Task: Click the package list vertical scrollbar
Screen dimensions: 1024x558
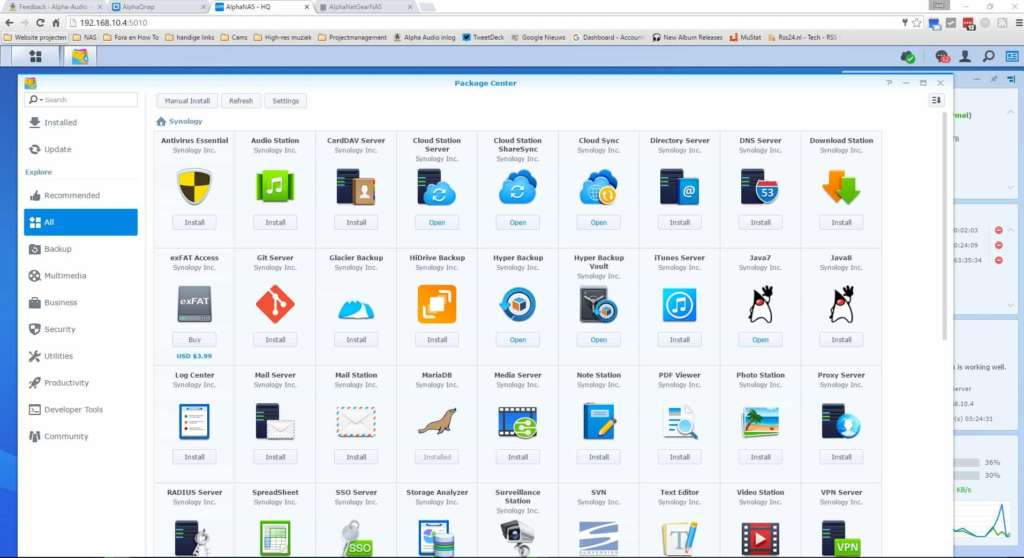Action: point(944,226)
